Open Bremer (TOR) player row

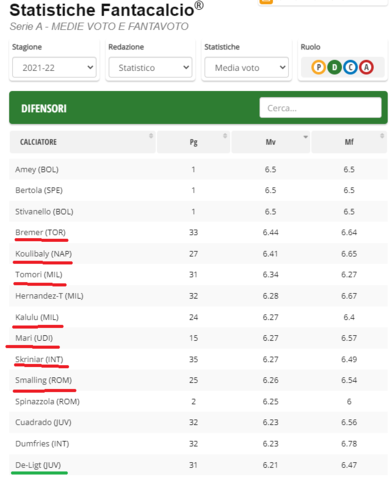[x=198, y=232]
